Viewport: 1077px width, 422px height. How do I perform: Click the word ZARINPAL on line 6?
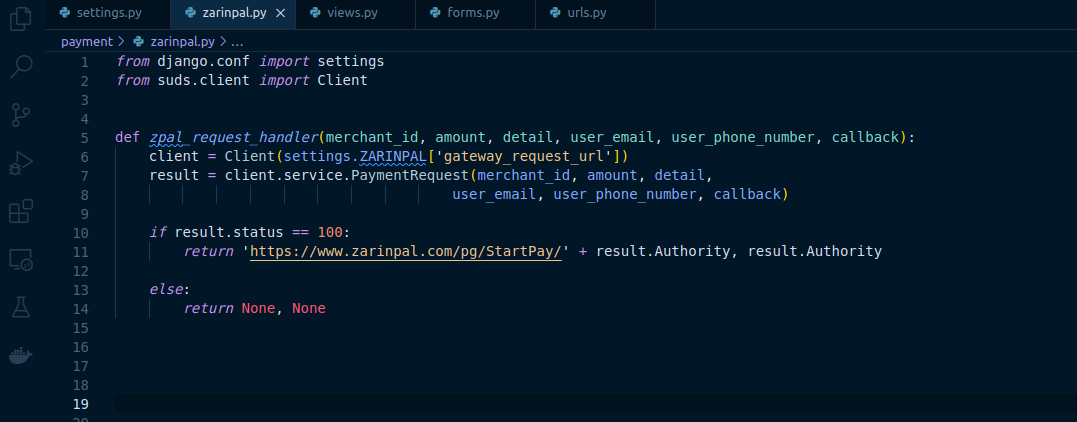click(393, 157)
